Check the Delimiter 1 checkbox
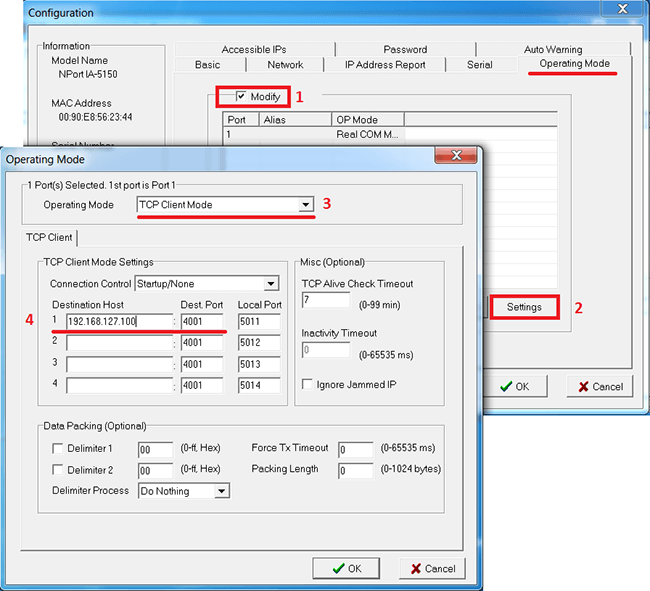This screenshot has height=591, width=650. [x=58, y=448]
